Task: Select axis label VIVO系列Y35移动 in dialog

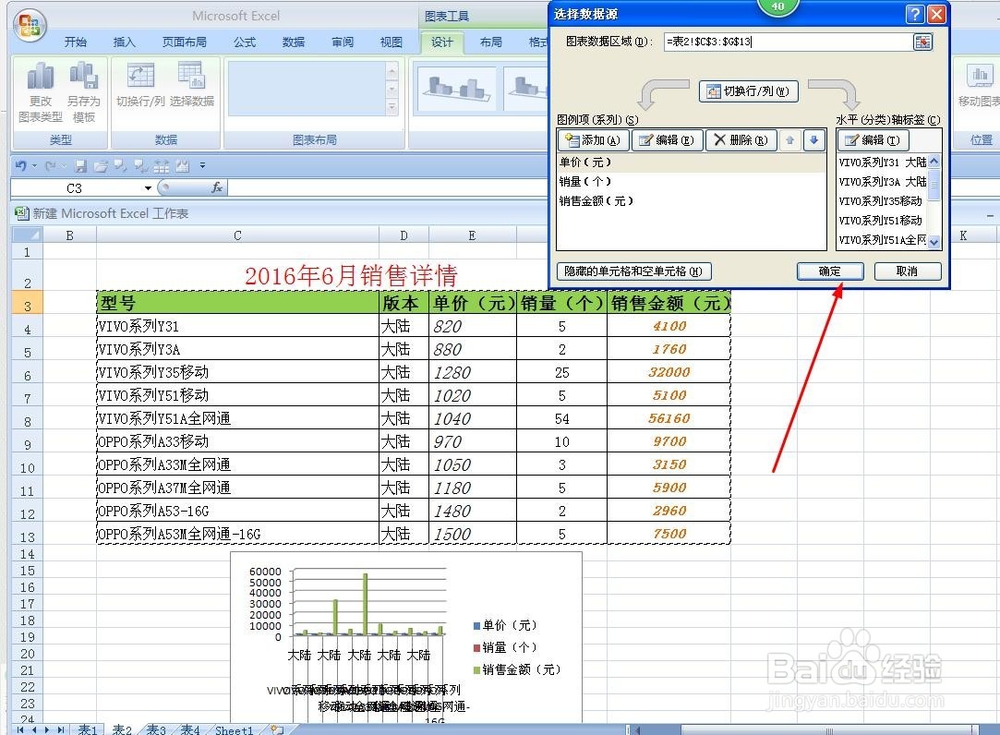Action: point(881,201)
